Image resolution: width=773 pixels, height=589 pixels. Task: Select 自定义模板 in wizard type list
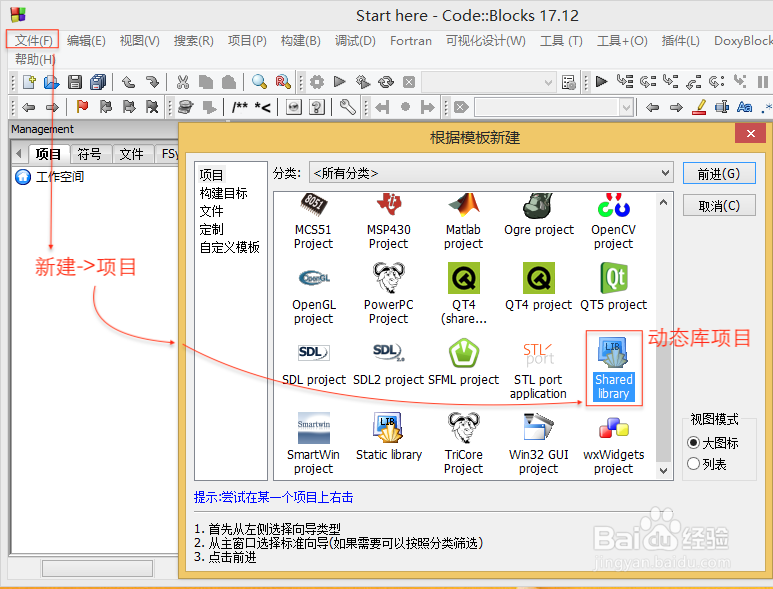click(x=229, y=247)
